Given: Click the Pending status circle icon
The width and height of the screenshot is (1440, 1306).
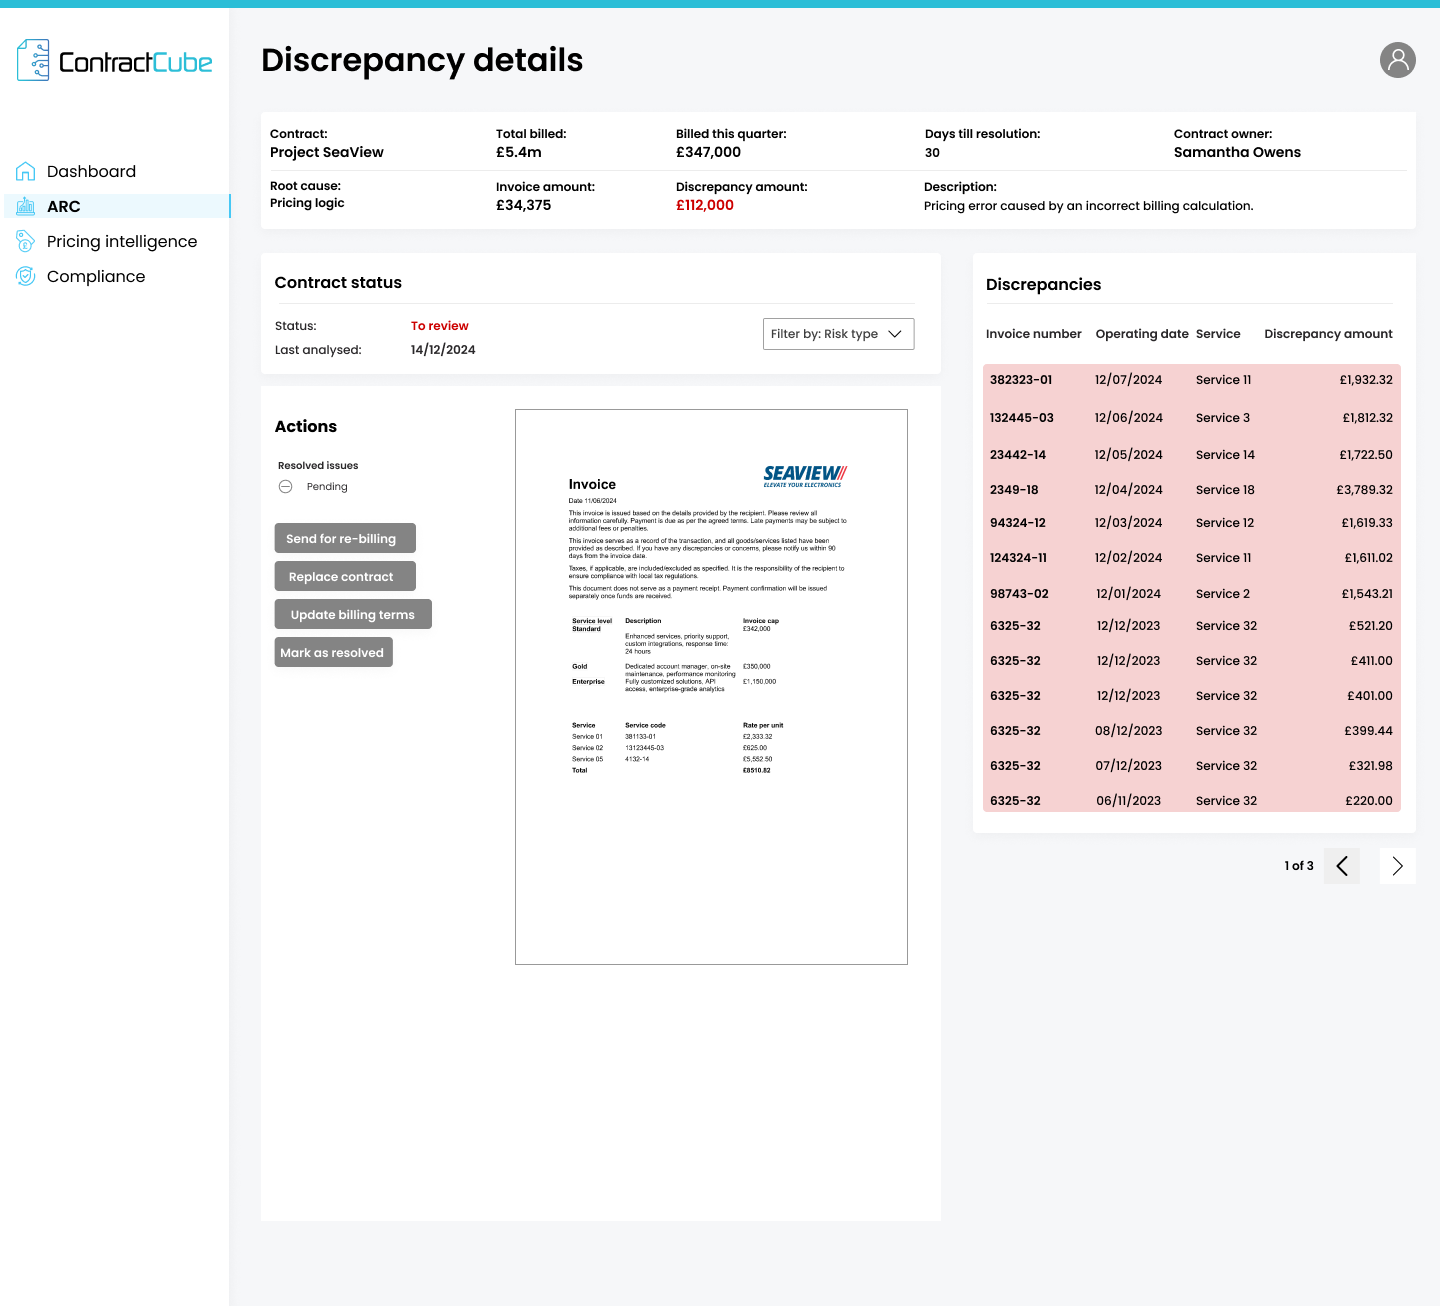Looking at the screenshot, I should 286,487.
